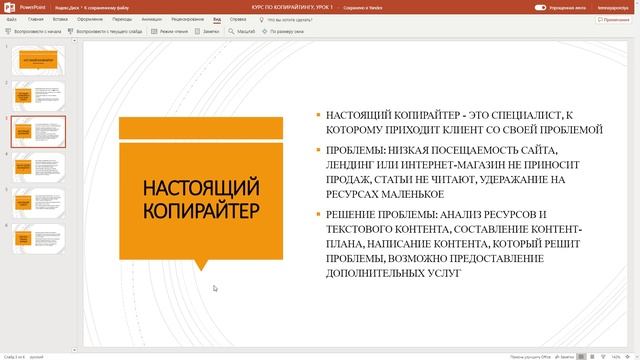Toggle the simplified ribbon switch

pyautogui.click(x=540, y=7)
